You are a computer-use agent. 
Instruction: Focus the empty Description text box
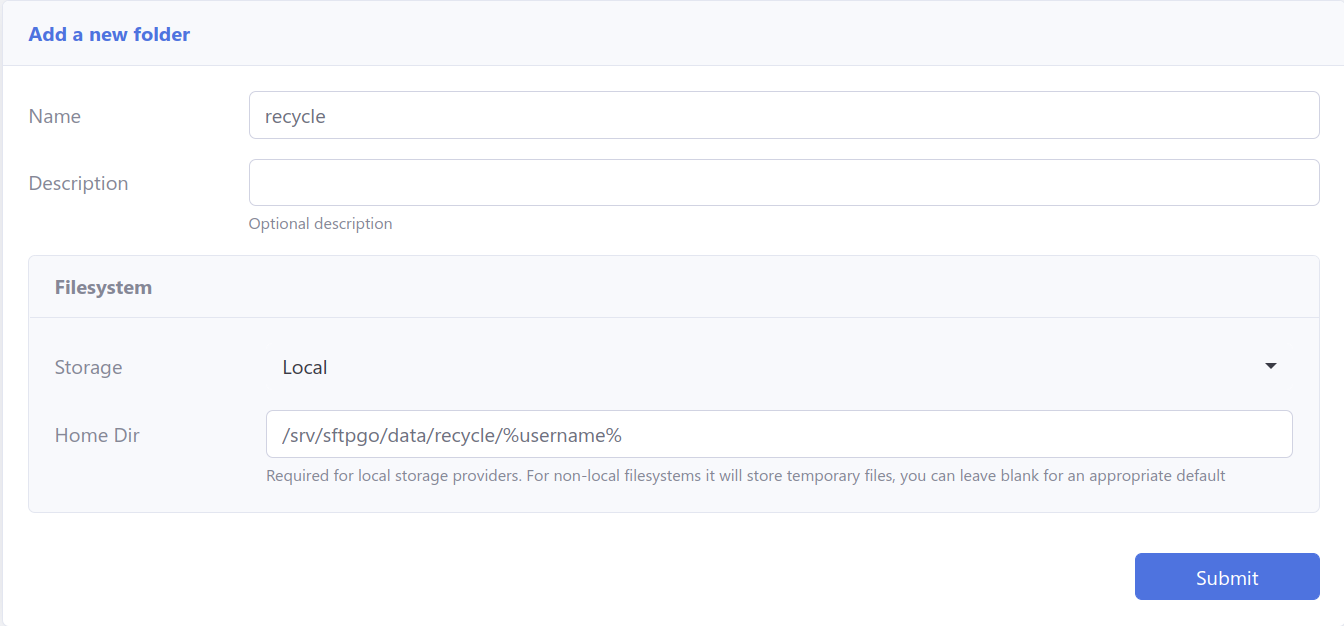pyautogui.click(x=783, y=183)
